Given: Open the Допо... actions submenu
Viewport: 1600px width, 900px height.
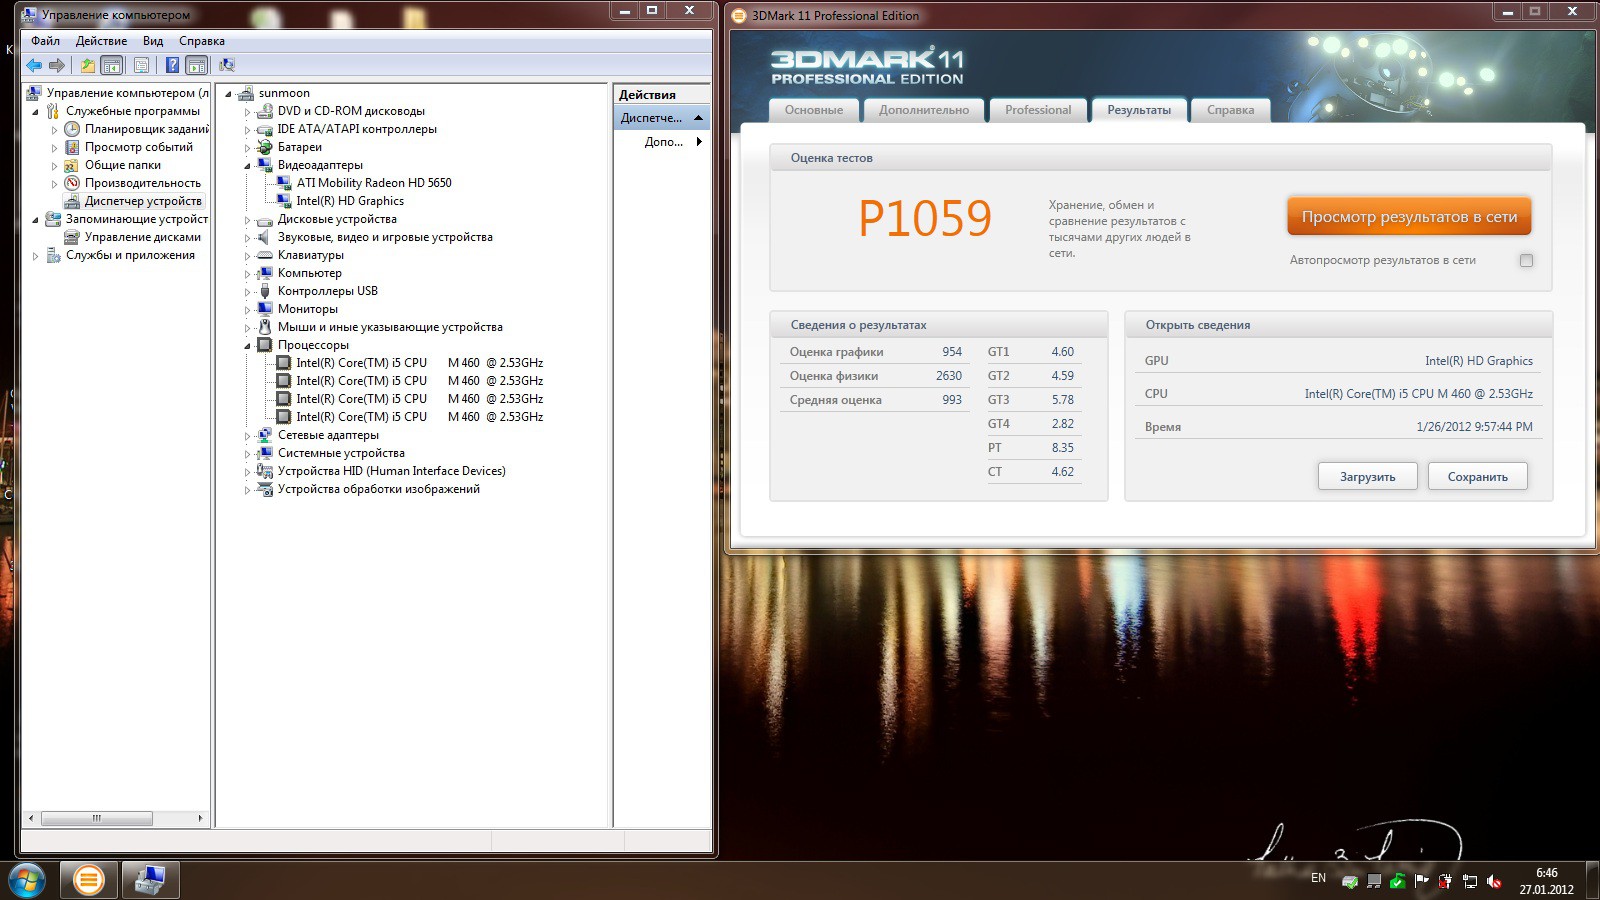Looking at the screenshot, I should 673,142.
